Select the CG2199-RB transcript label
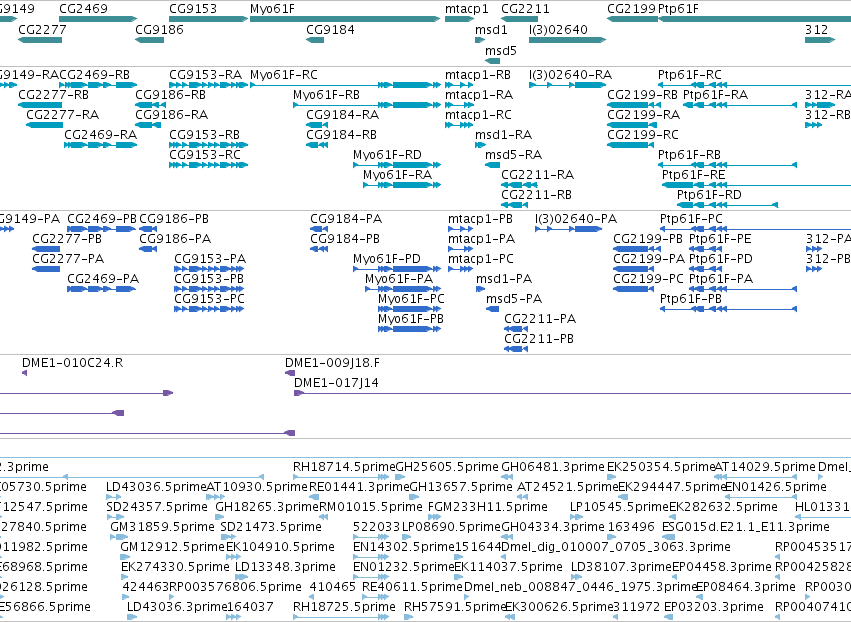 coord(642,94)
